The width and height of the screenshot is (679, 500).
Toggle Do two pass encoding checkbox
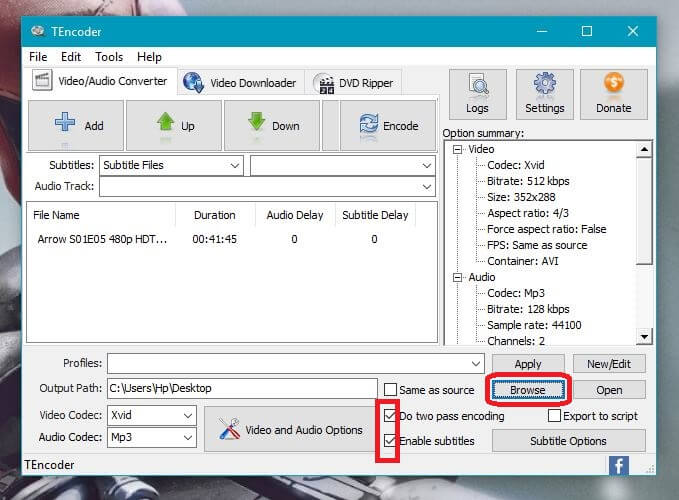[390, 416]
